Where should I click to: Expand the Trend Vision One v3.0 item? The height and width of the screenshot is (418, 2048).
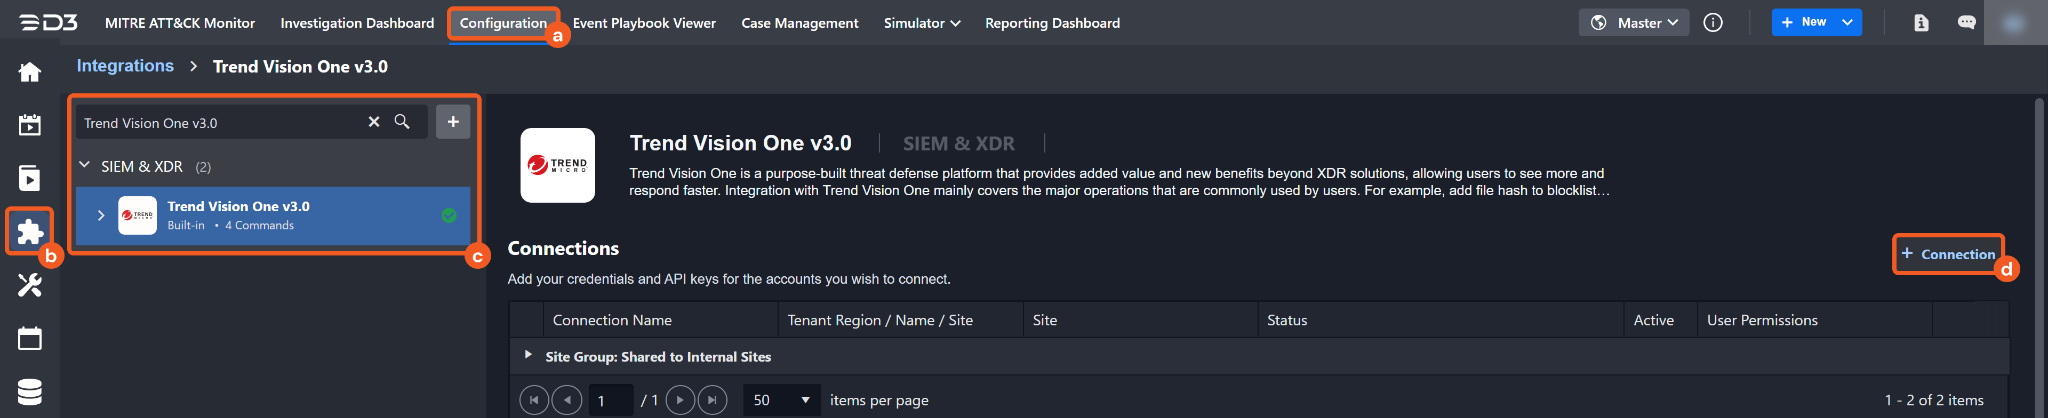coord(101,215)
